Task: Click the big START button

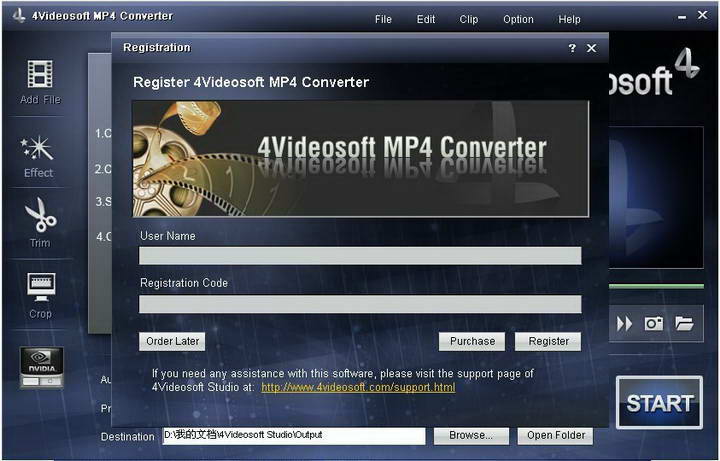Action: 659,403
